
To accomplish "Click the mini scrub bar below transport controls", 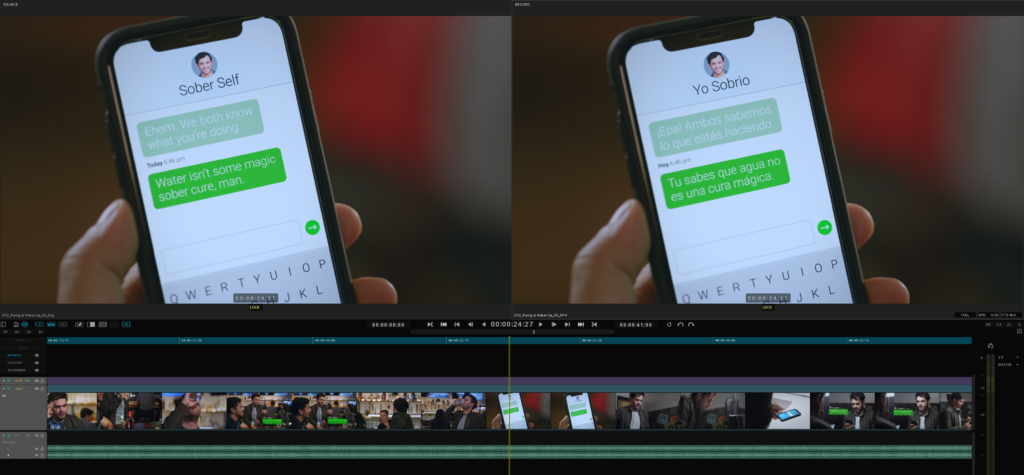I will pos(512,332).
